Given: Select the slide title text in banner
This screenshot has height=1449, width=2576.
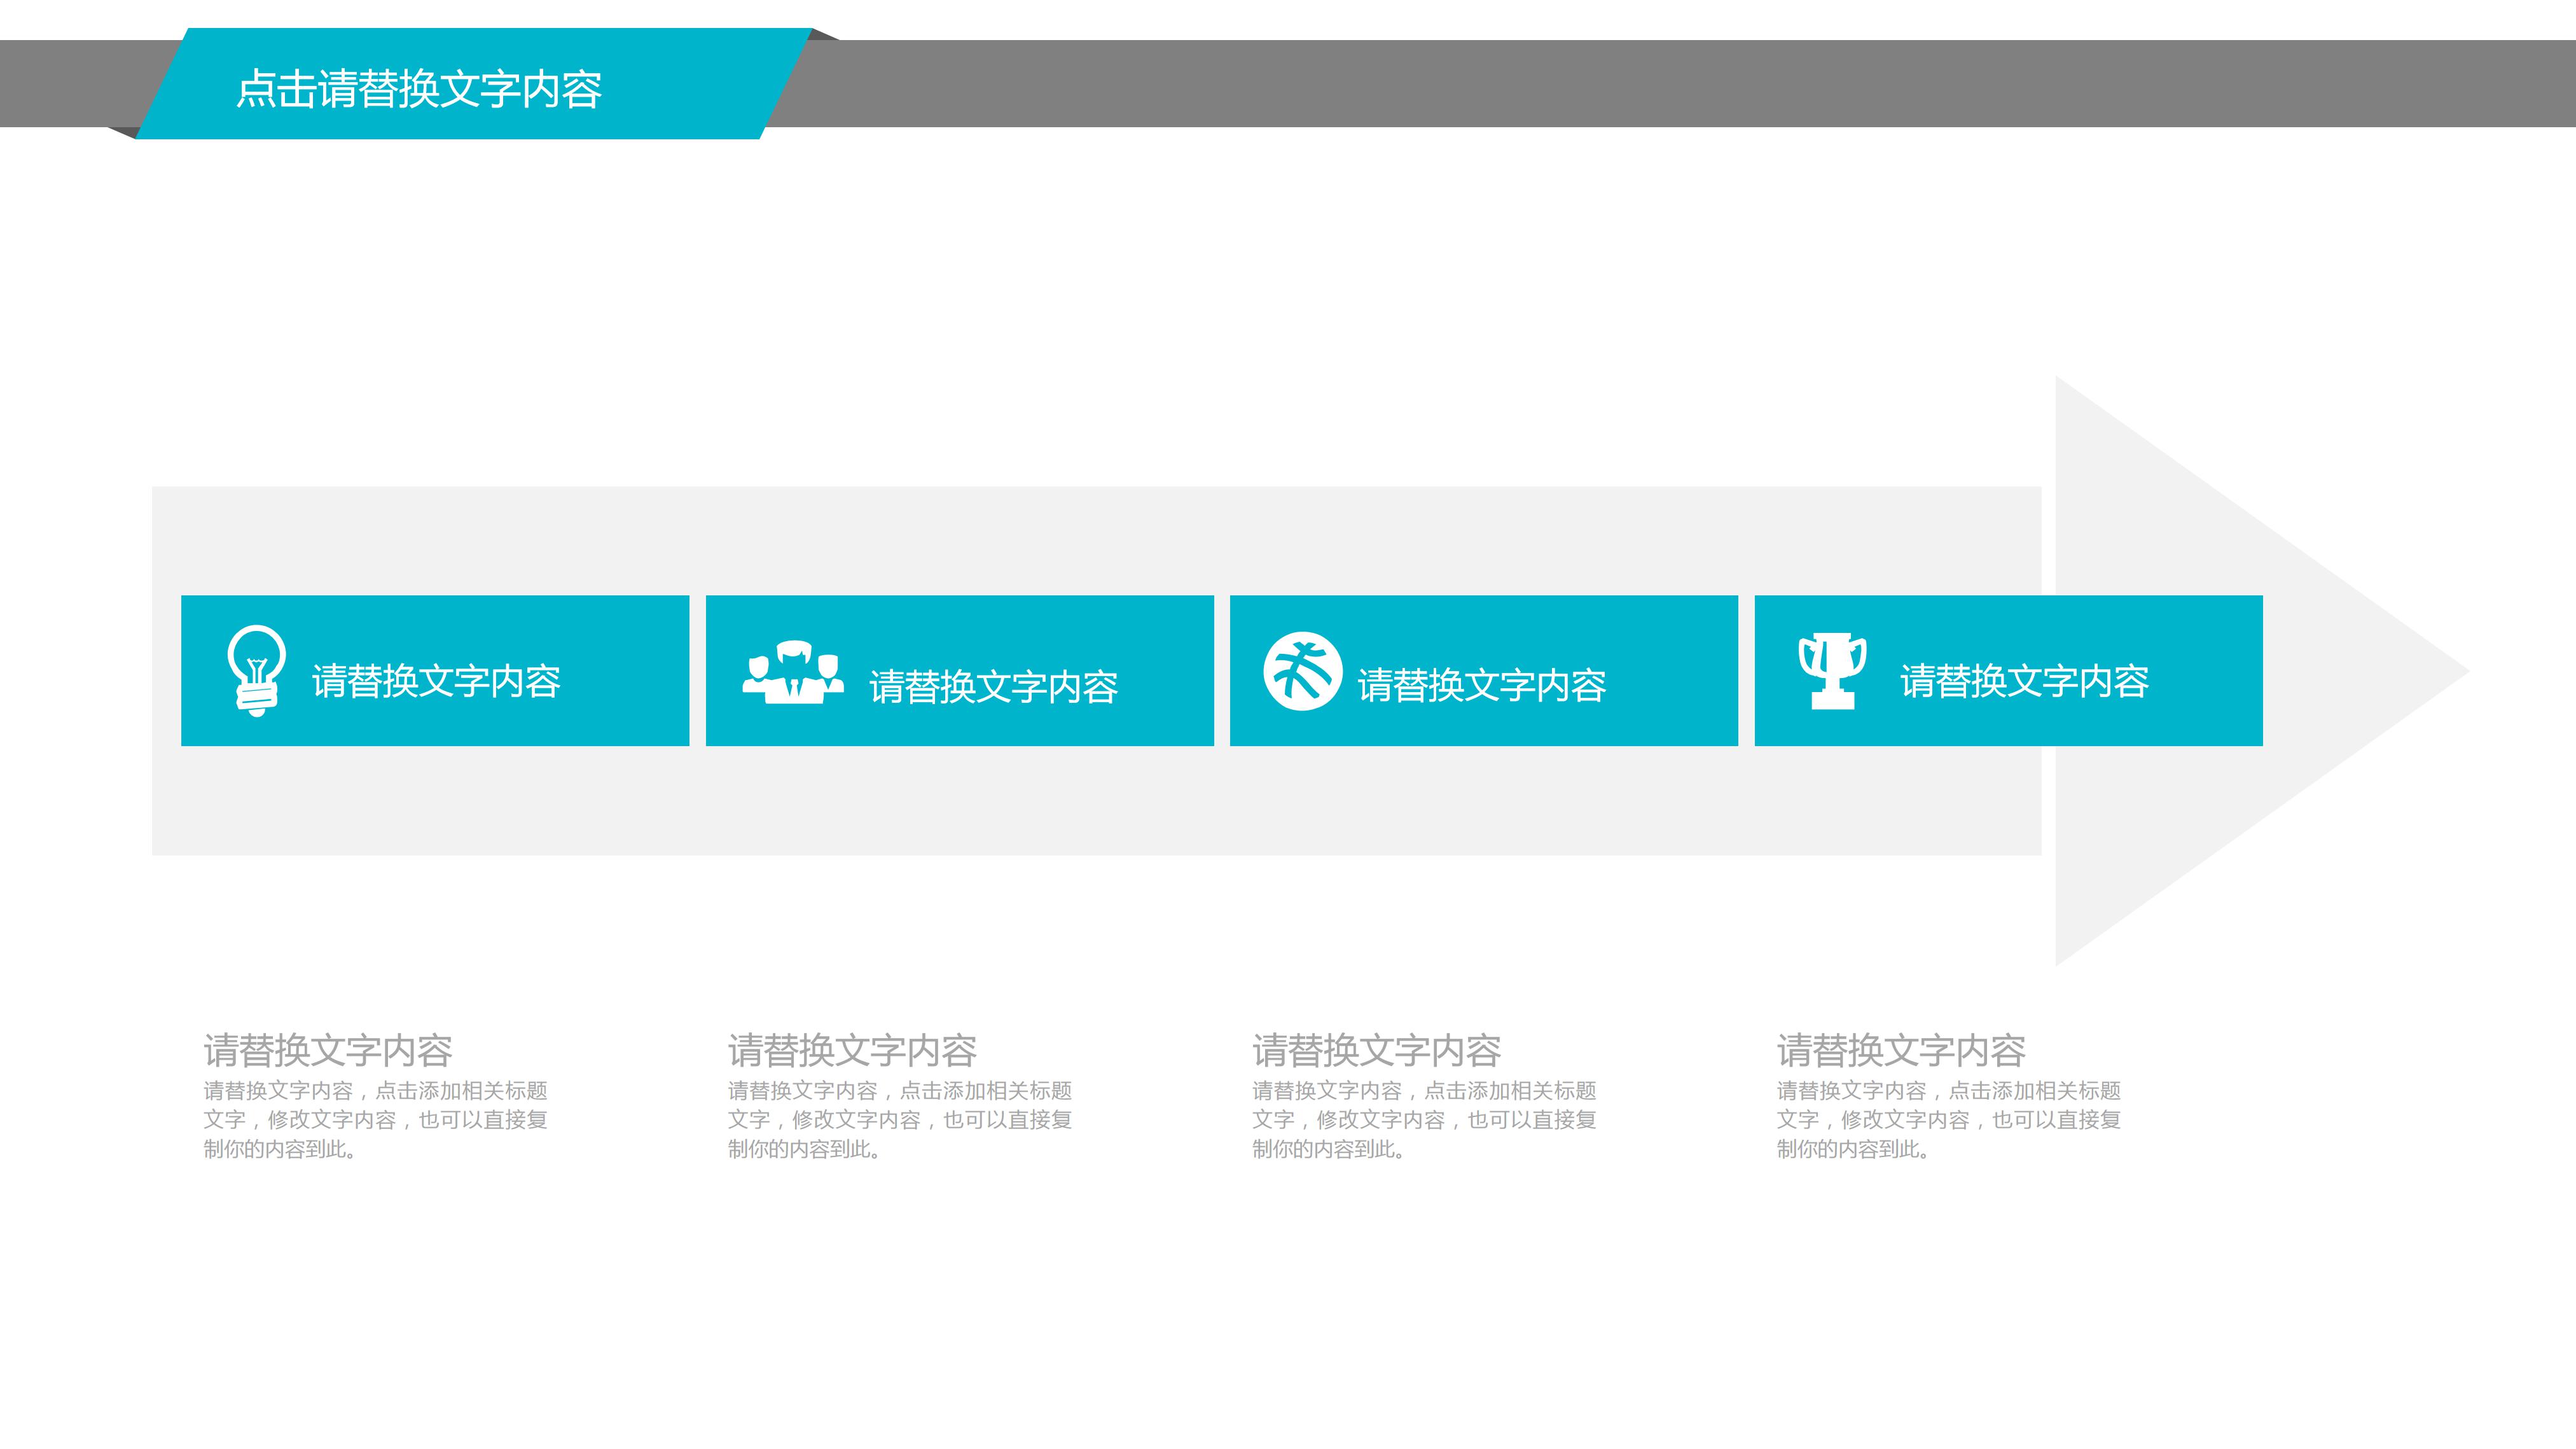Looking at the screenshot, I should coord(419,89).
